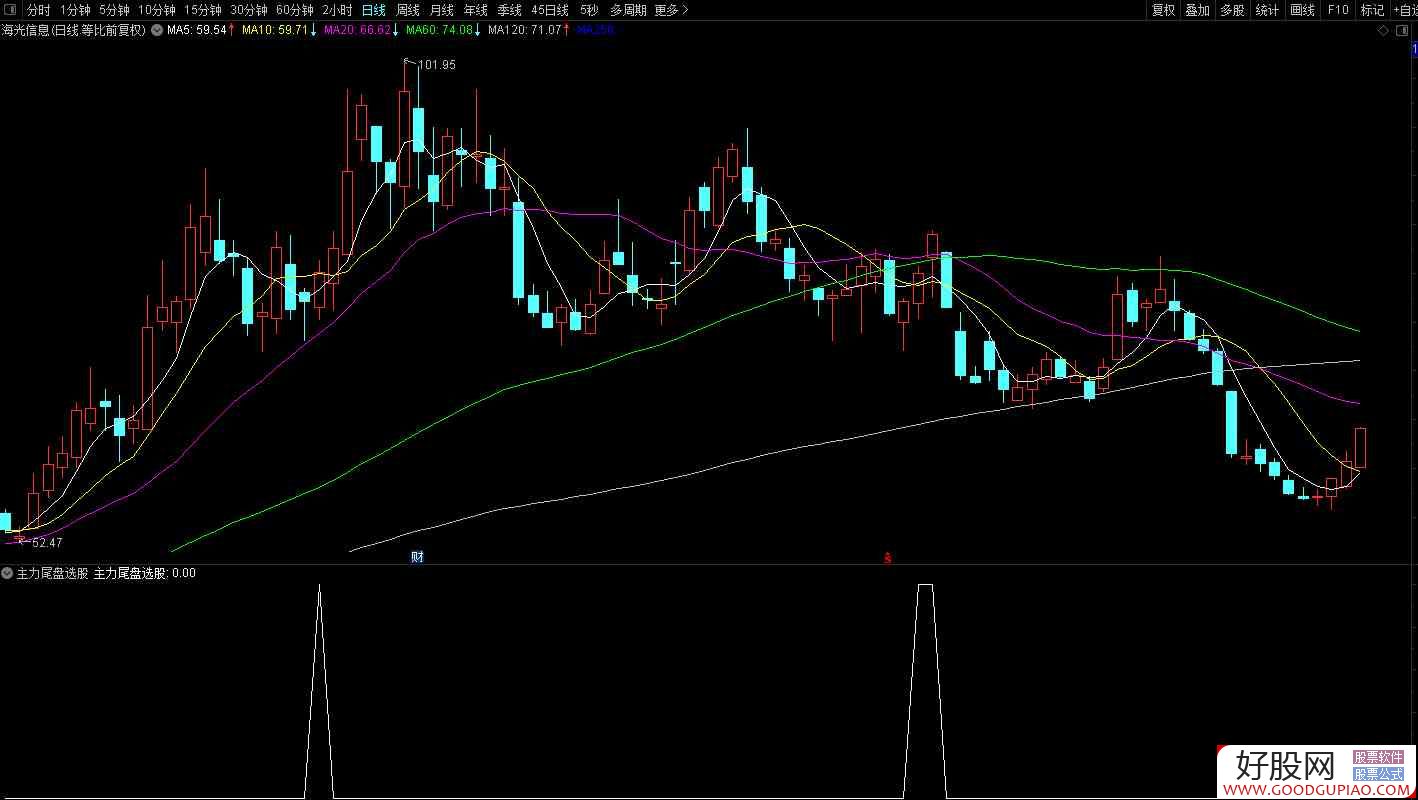1418x800 pixels.
Task: Click the 主力尾盘选股: 0.00 value
Action: click(x=145, y=573)
